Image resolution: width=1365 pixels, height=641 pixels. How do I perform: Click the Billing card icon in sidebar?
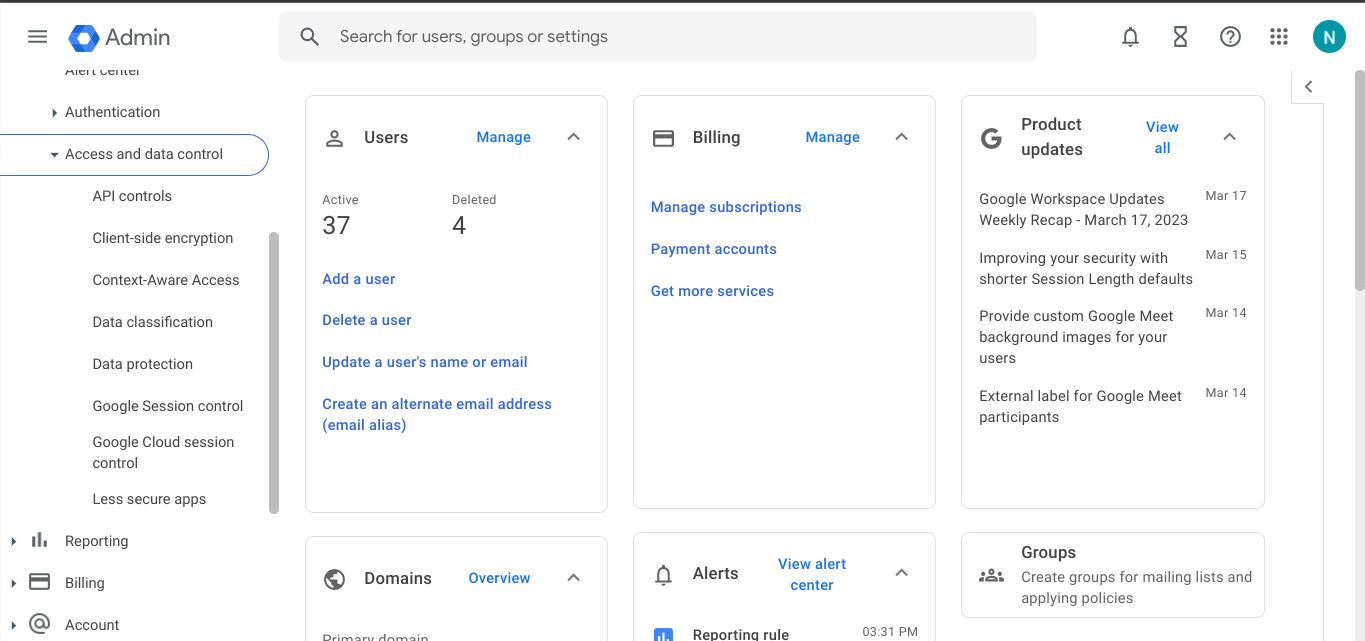click(x=39, y=582)
